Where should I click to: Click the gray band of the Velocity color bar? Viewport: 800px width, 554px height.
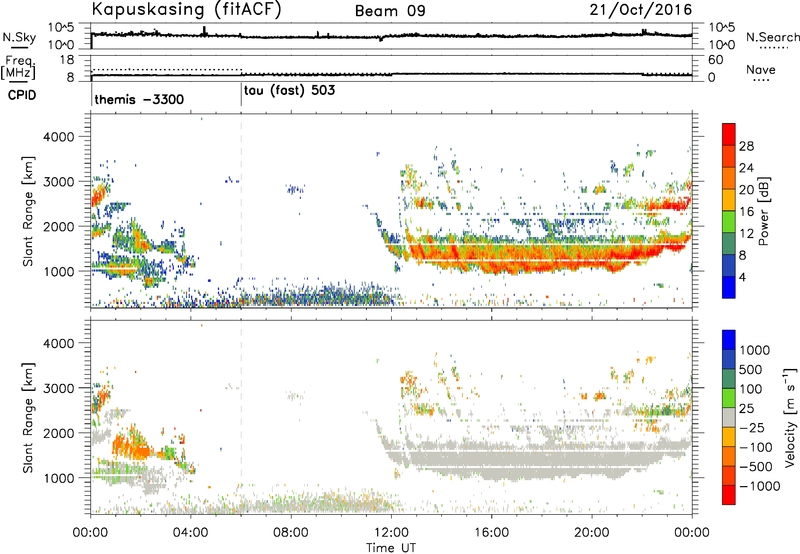(x=729, y=417)
